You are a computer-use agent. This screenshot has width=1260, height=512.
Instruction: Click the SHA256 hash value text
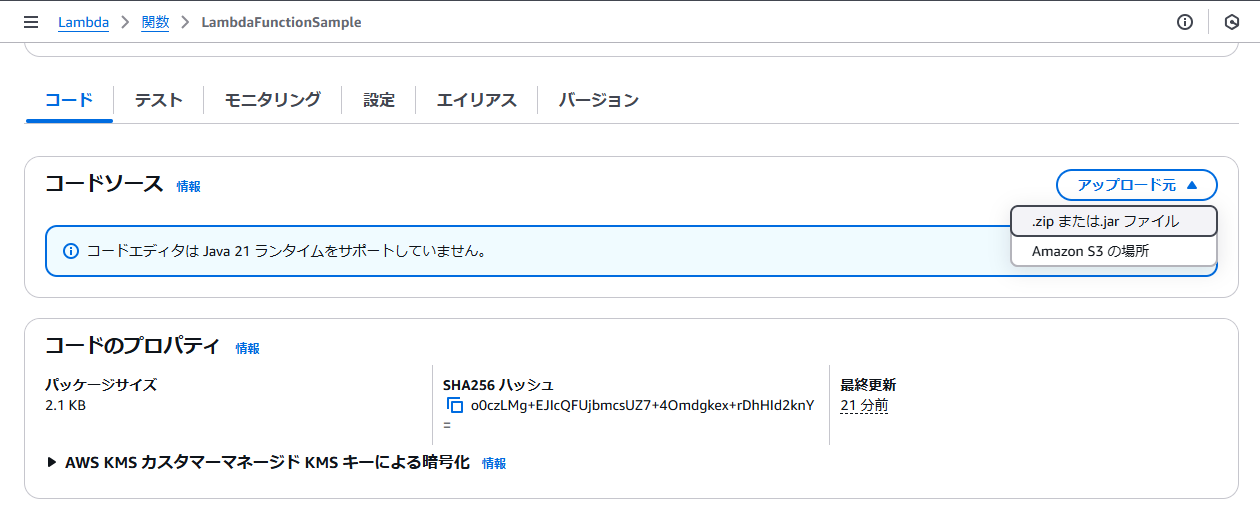[642, 405]
